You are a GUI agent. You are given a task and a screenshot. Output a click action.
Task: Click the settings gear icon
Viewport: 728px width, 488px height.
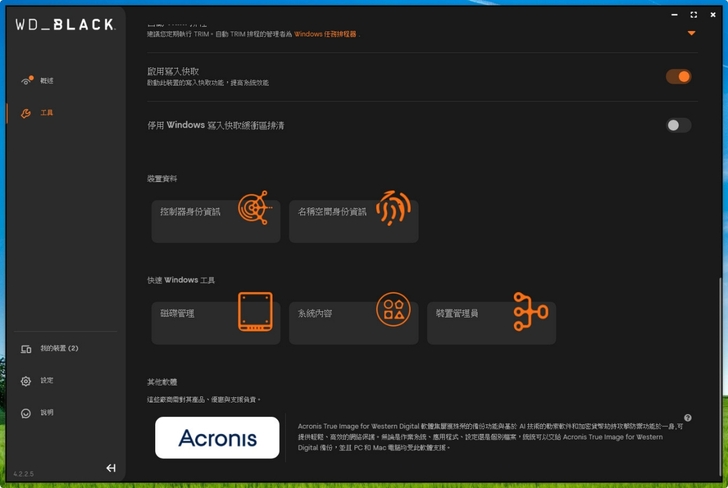pos(26,381)
